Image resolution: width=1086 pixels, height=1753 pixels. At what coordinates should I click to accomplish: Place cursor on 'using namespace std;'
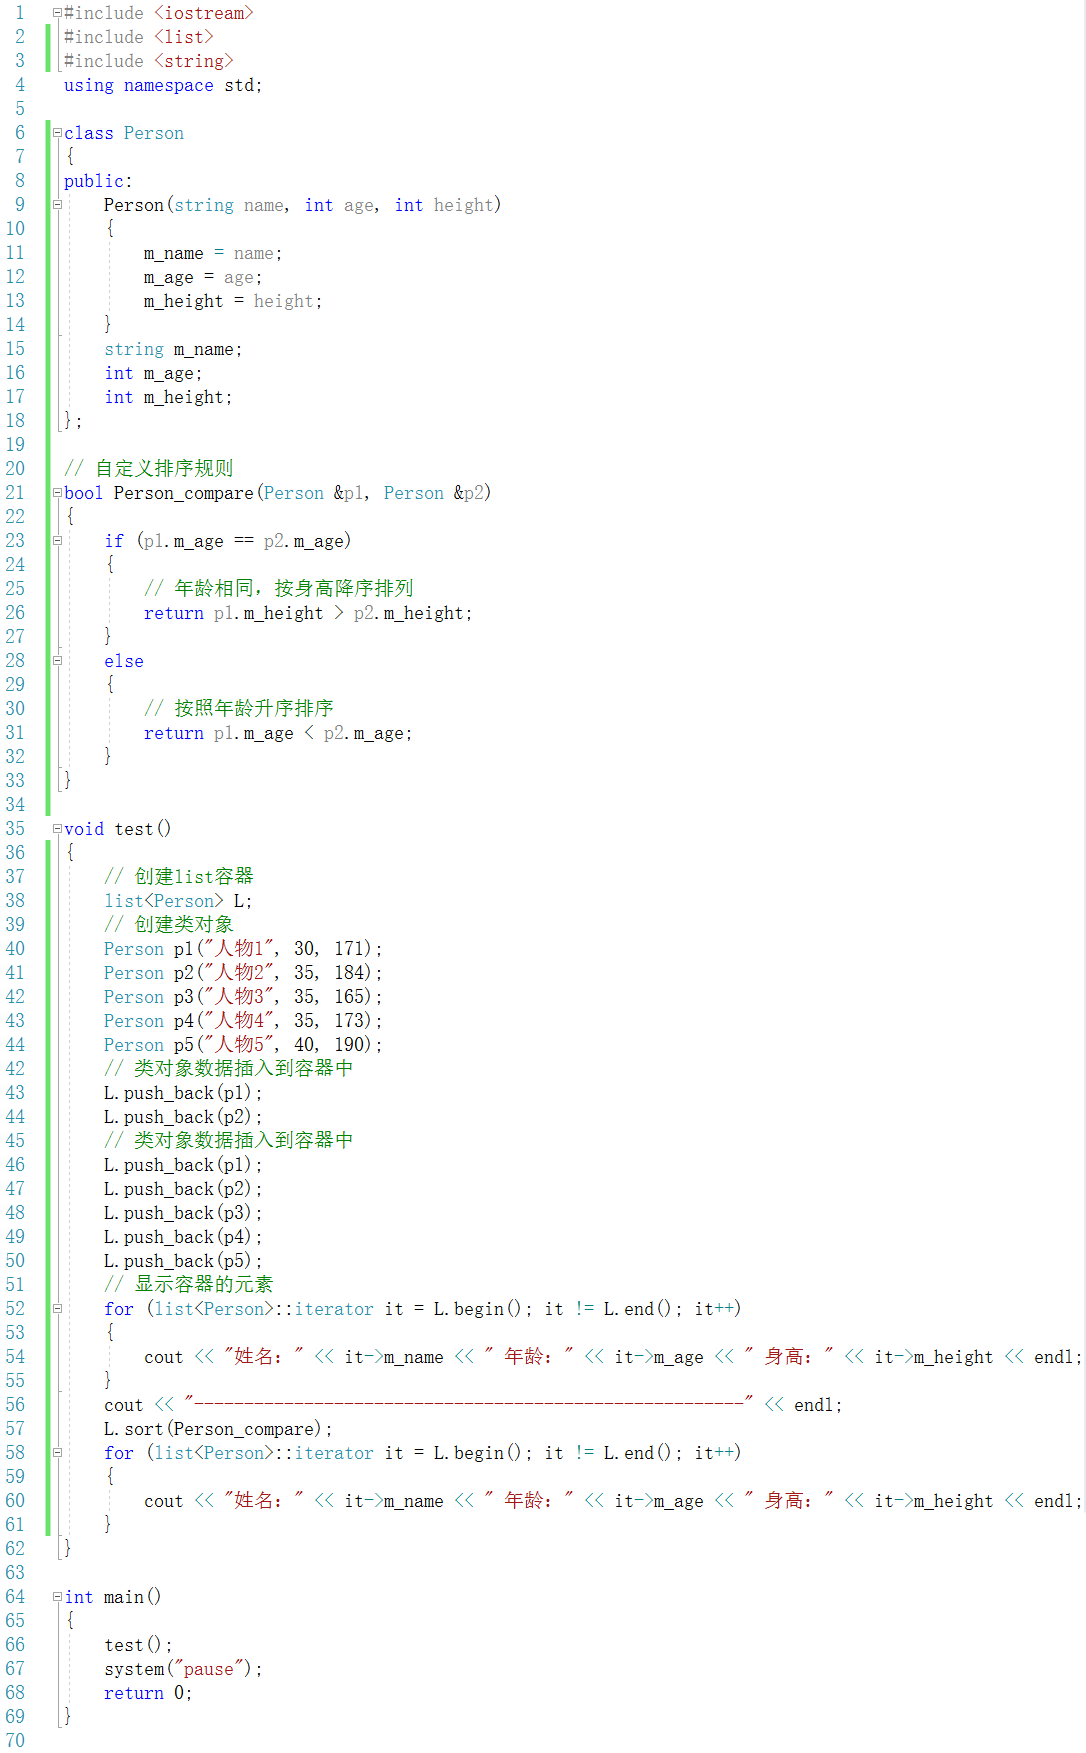click(163, 85)
